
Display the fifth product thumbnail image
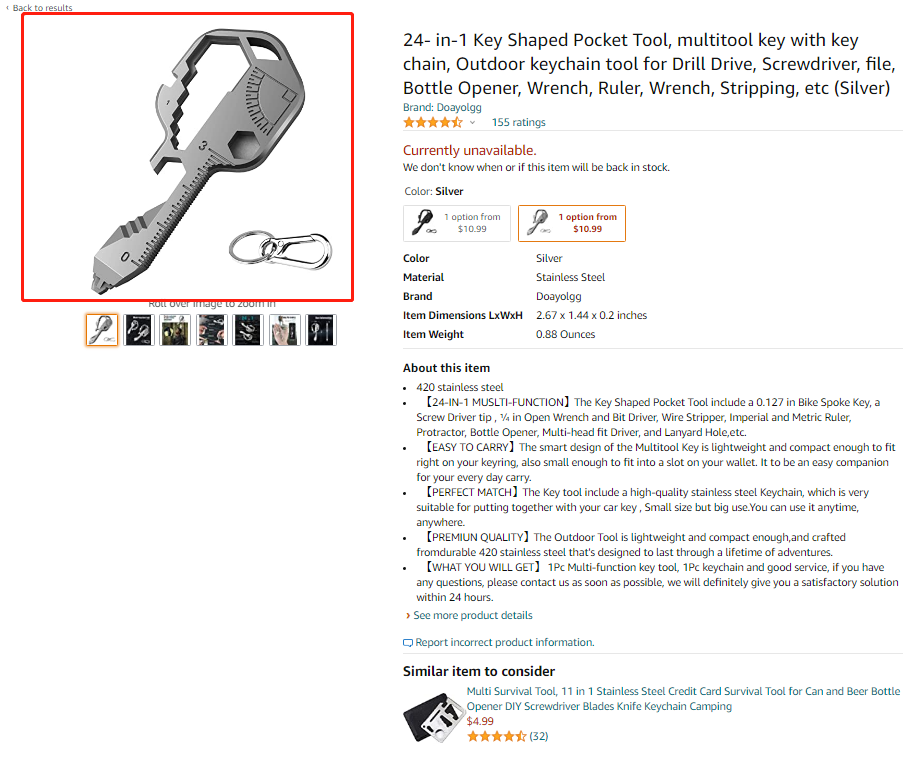pos(248,330)
